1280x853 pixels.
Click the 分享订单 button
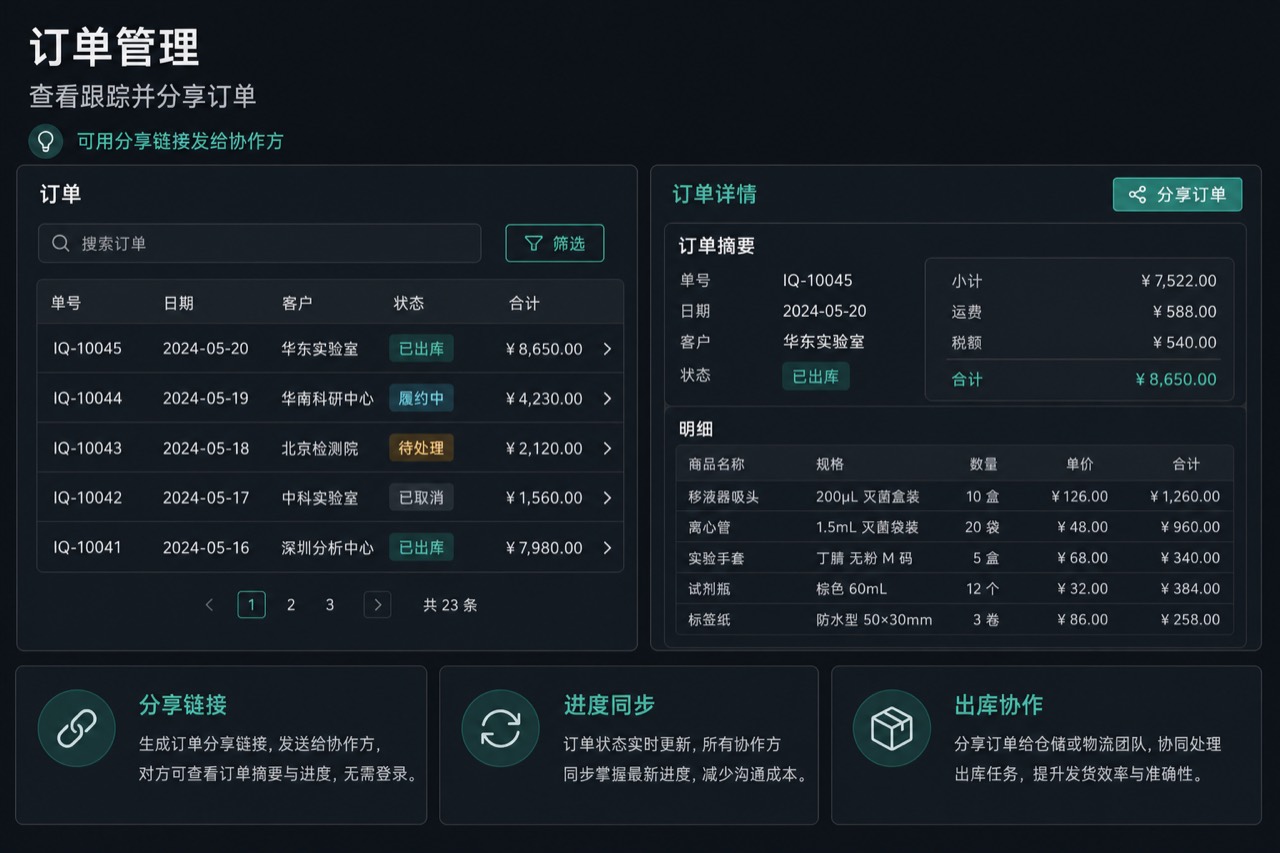[x=1177, y=194]
